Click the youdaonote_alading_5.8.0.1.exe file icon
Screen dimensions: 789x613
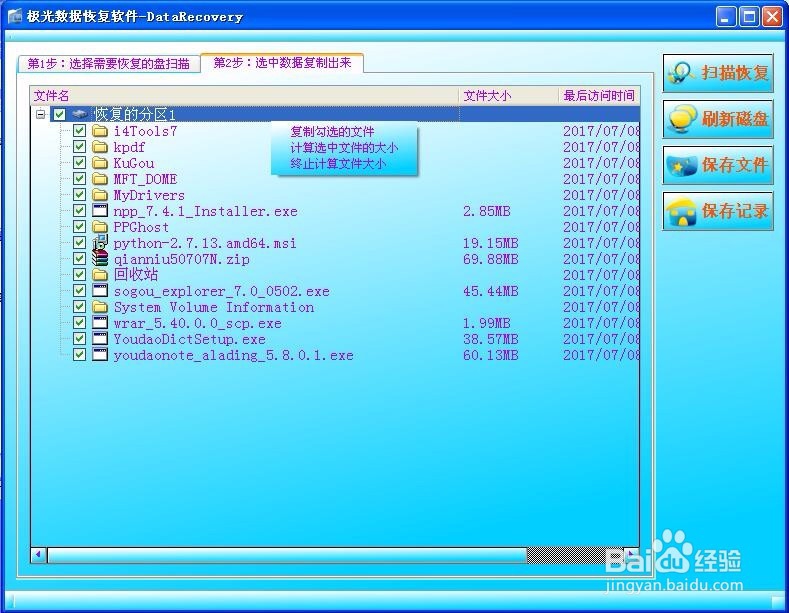tap(100, 355)
